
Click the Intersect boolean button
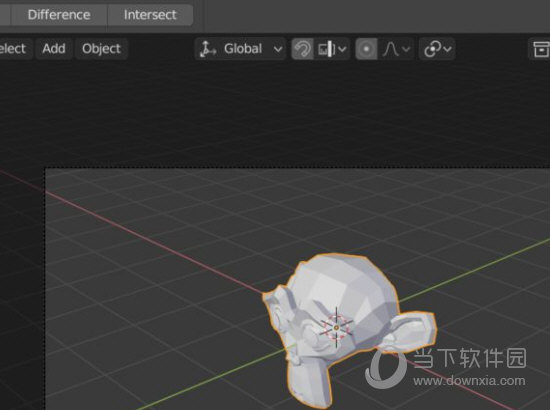coord(150,15)
